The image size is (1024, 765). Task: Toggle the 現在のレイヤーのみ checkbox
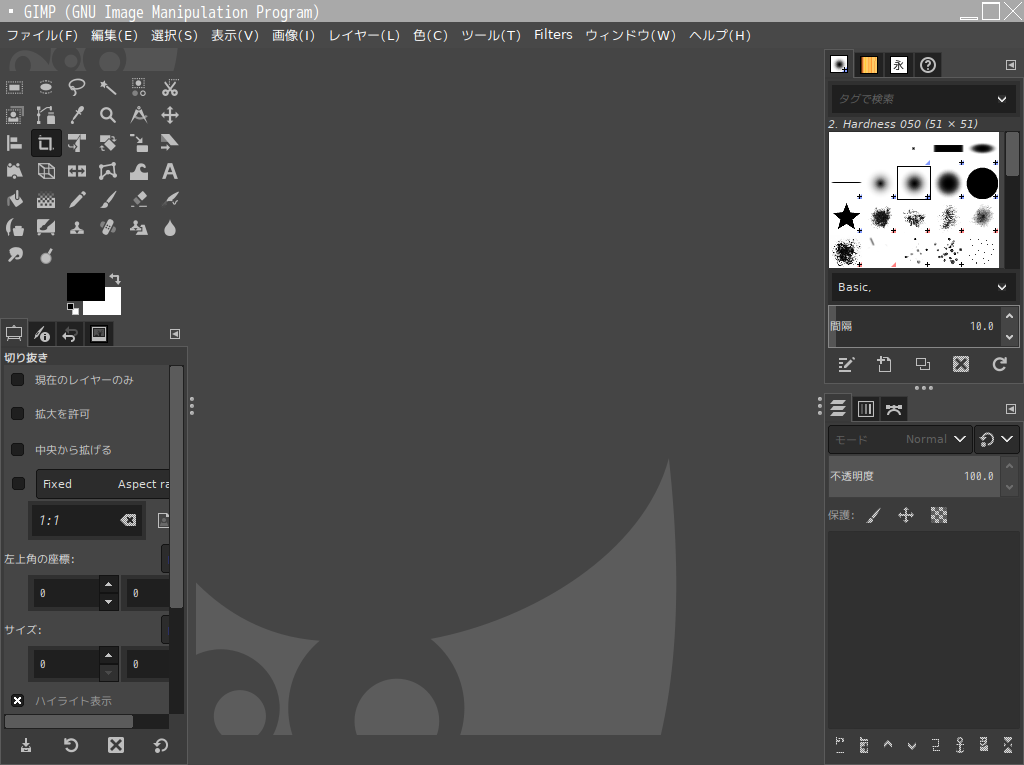(x=18, y=380)
